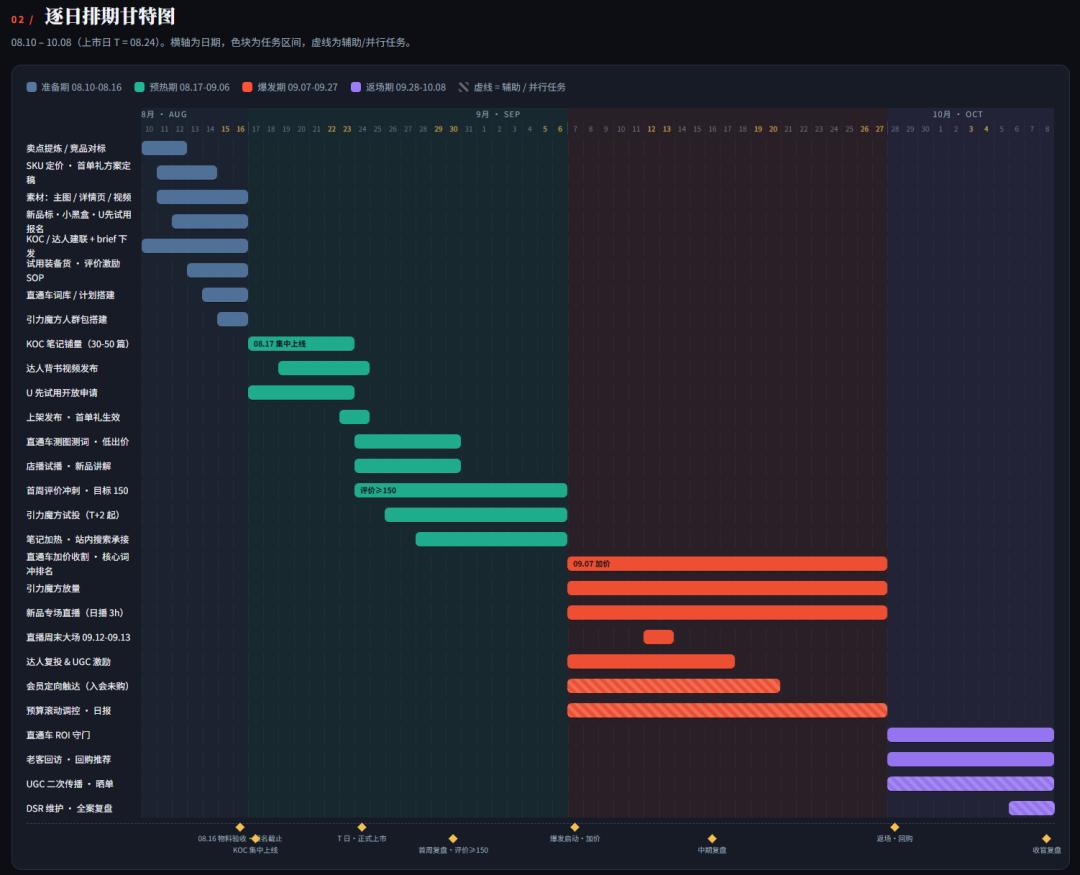Click the DSR 维护·全案复盘 row label
Screen dimensions: 1080x875
pyautogui.click(x=70, y=808)
